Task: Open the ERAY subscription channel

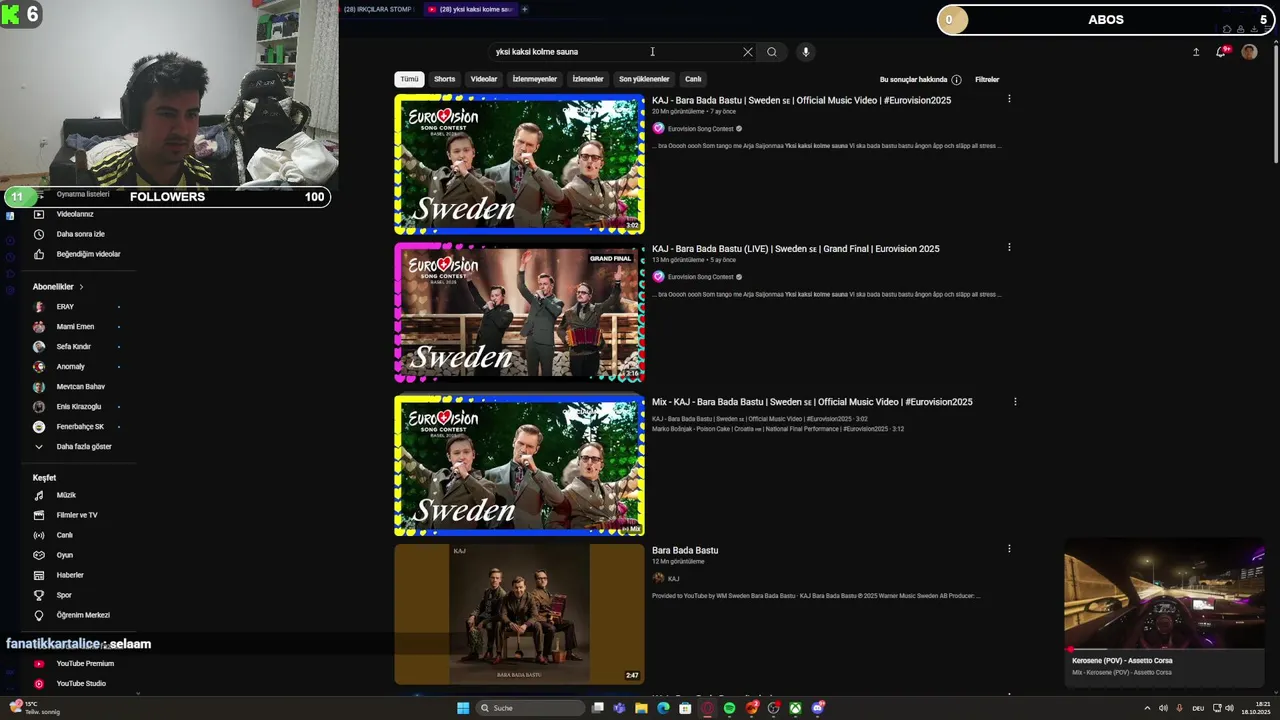Action: click(65, 307)
